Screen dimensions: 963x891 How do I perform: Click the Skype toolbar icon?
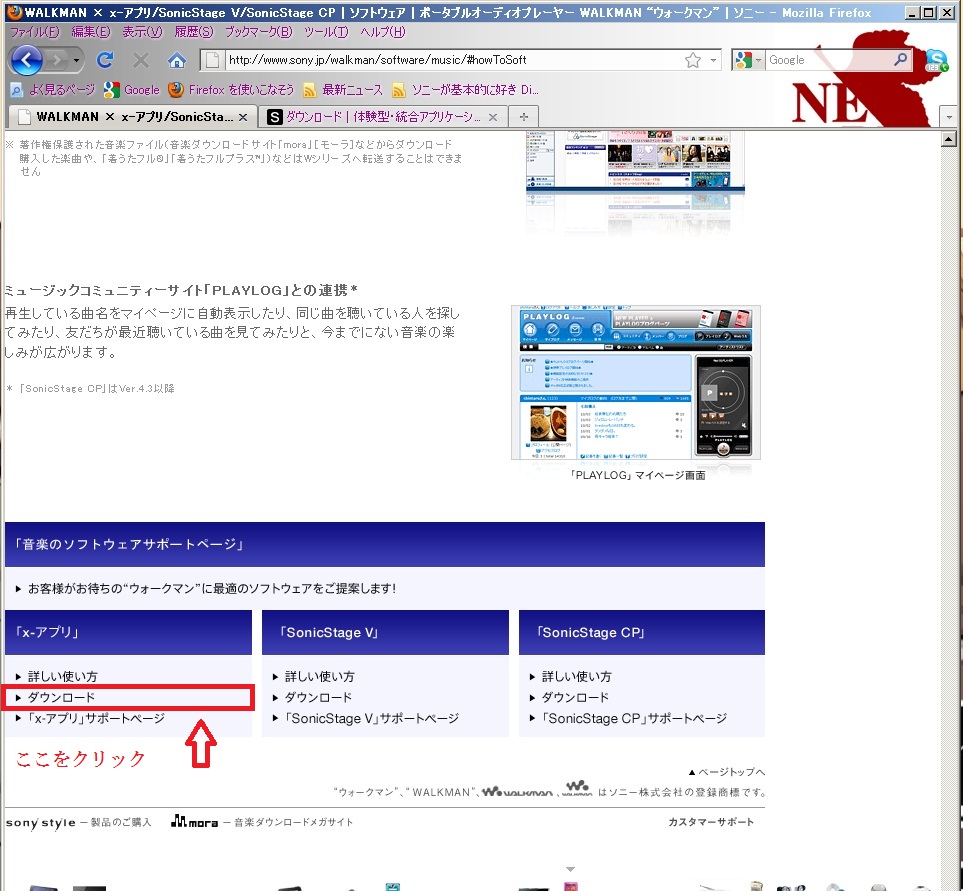[x=936, y=60]
